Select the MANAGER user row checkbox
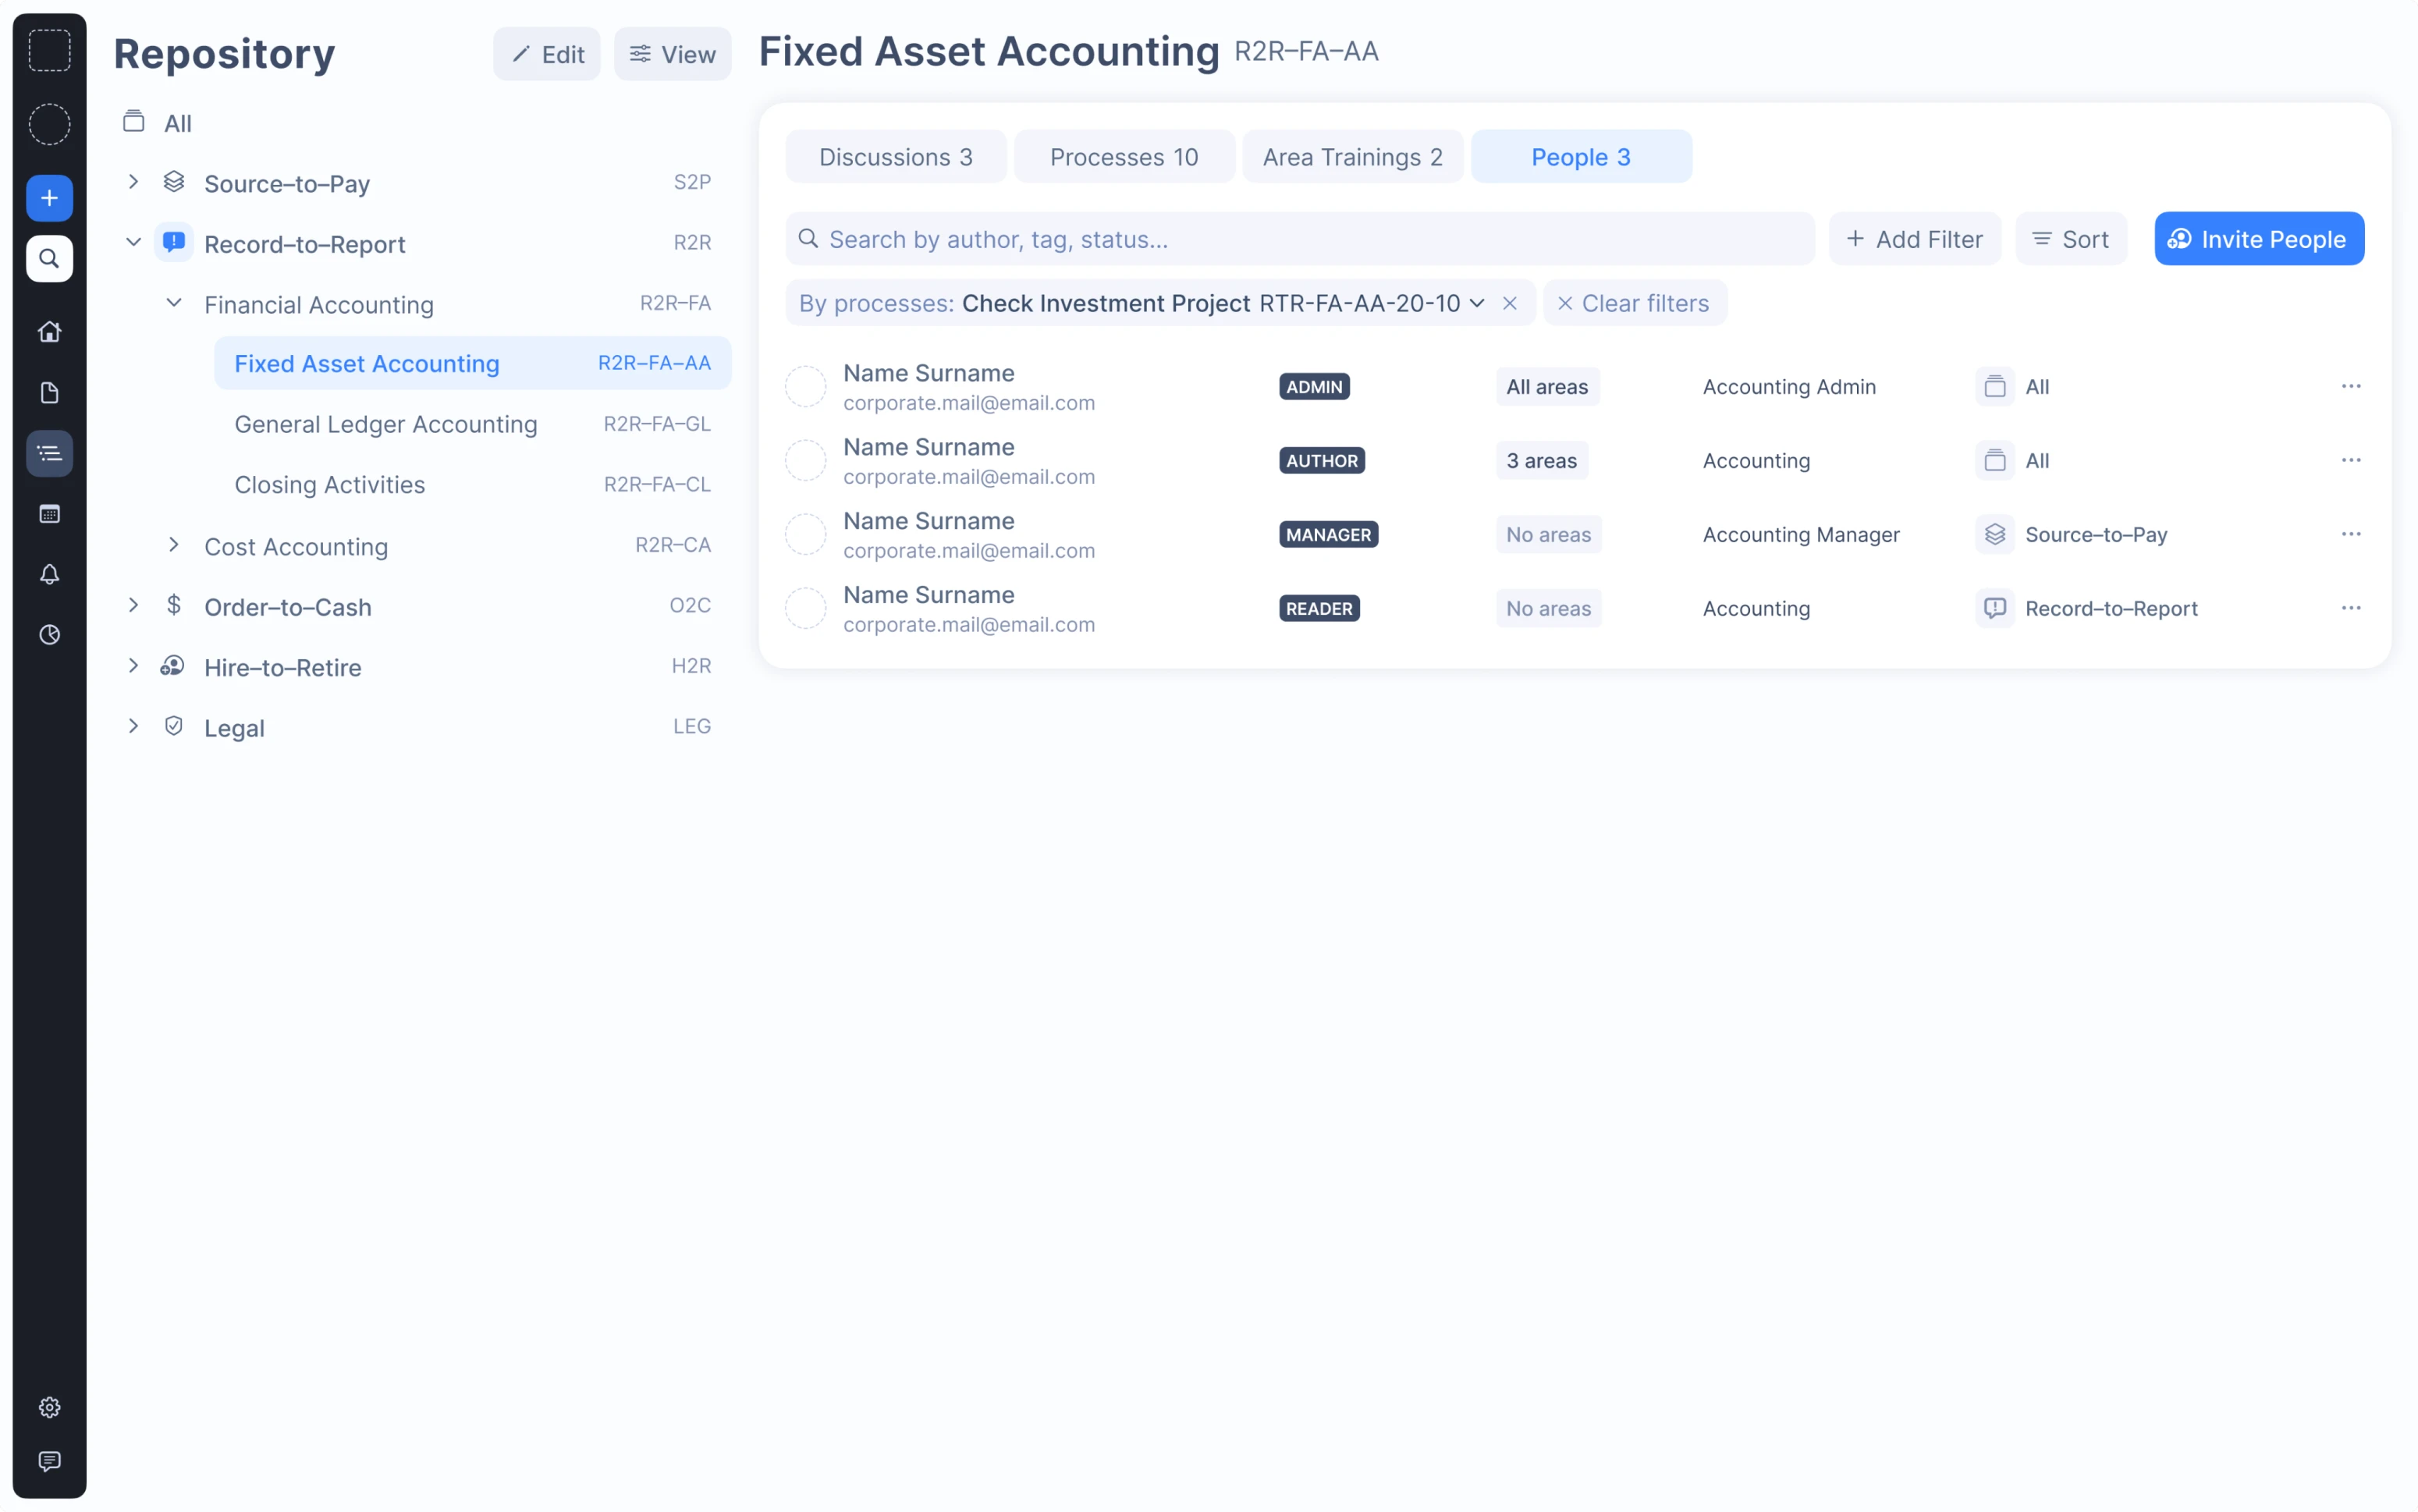Image resolution: width=2418 pixels, height=1512 pixels. (805, 535)
